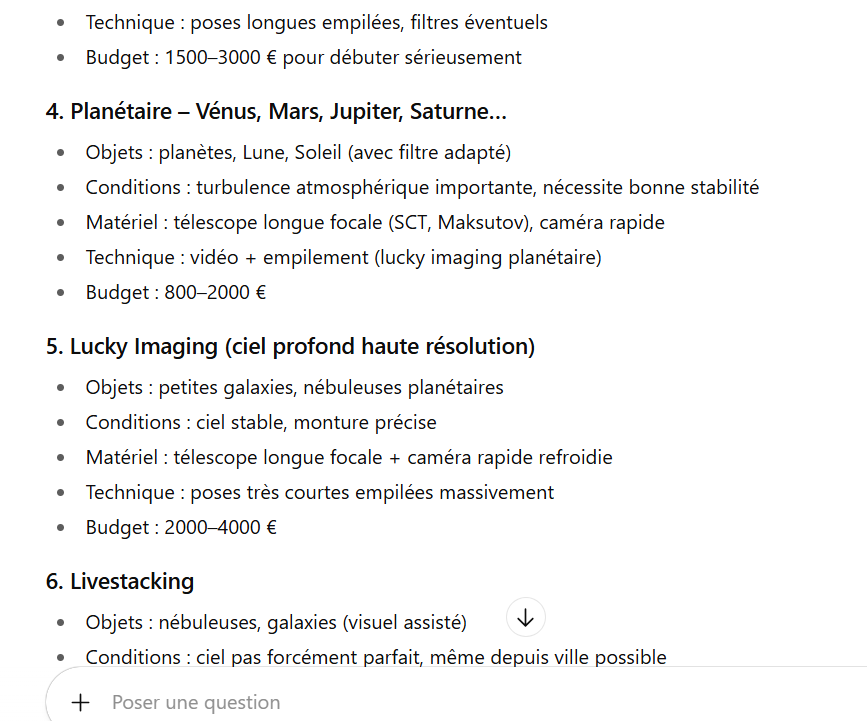867x721 pixels.
Task: Click the "Budget : 2000–4000 €" bullet
Action: [x=181, y=527]
